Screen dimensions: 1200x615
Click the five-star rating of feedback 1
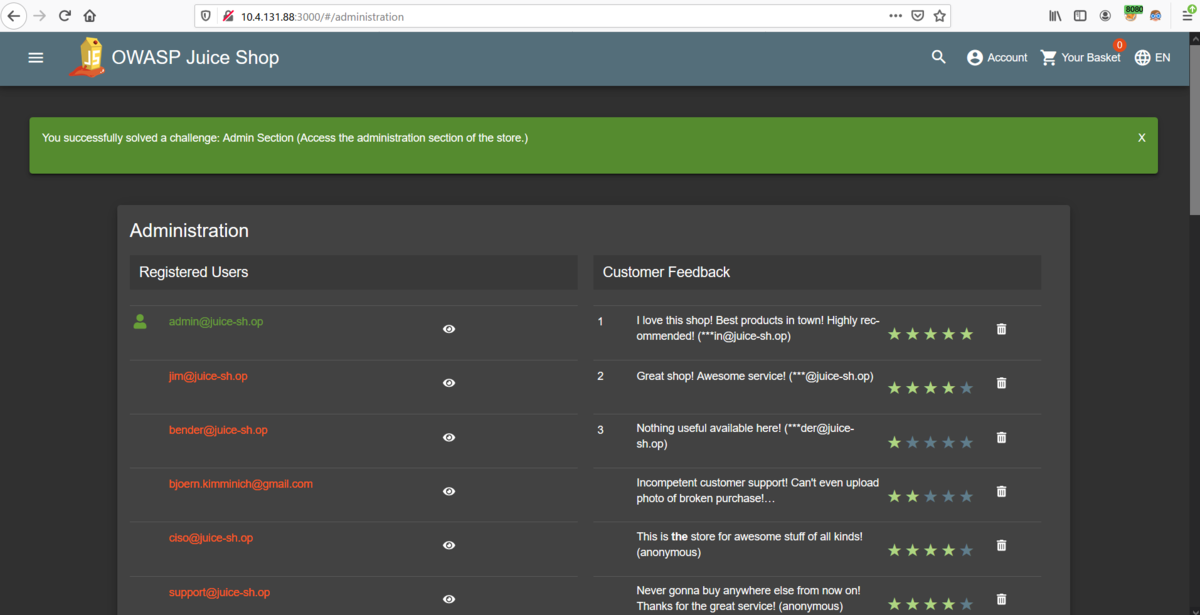tap(930, 334)
